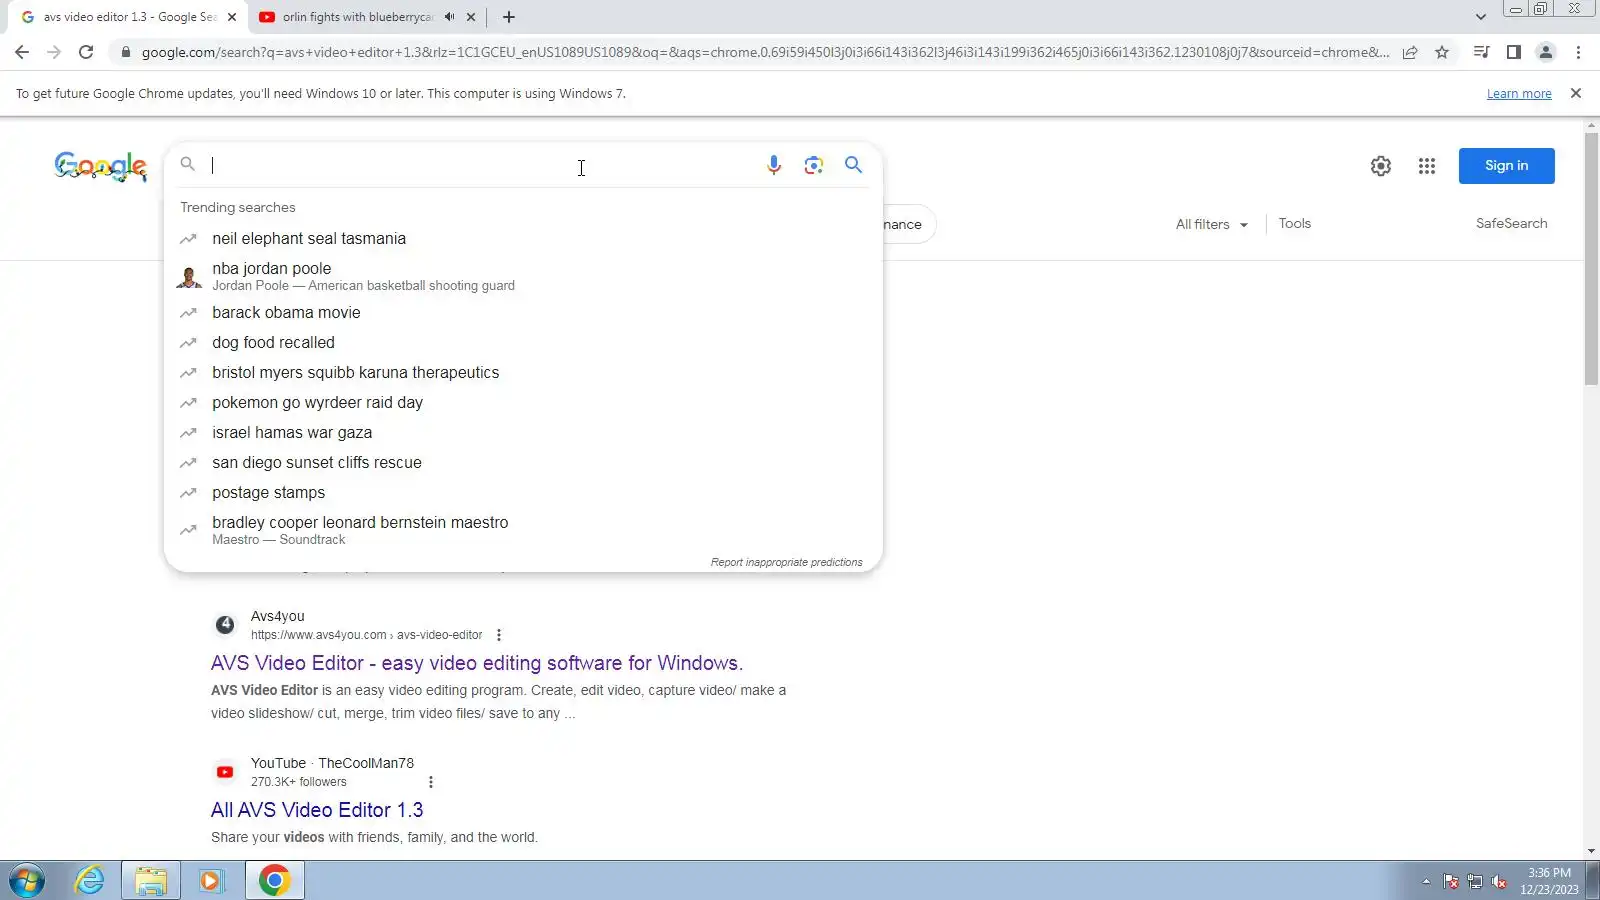Open the Tools options

coord(1295,224)
